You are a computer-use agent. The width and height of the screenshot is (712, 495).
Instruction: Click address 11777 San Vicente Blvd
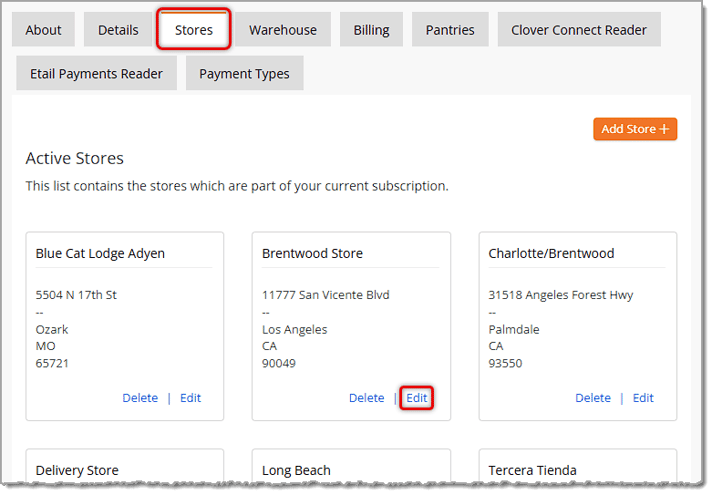[x=326, y=295]
